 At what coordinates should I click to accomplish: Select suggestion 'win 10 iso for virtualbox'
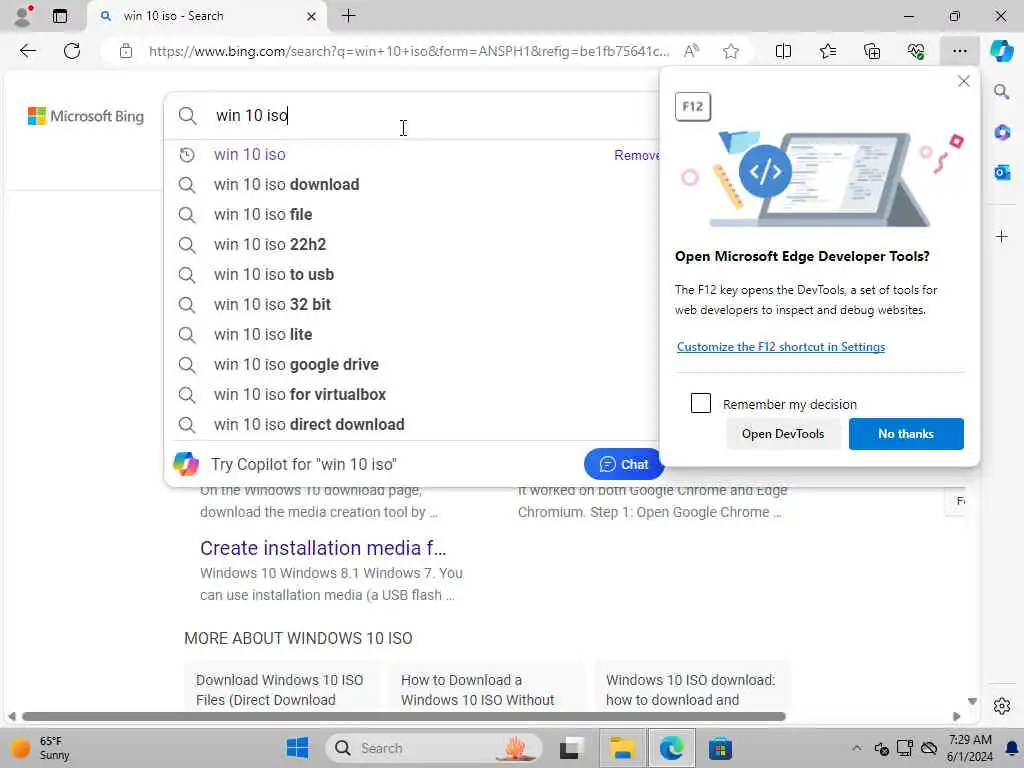pos(411,395)
